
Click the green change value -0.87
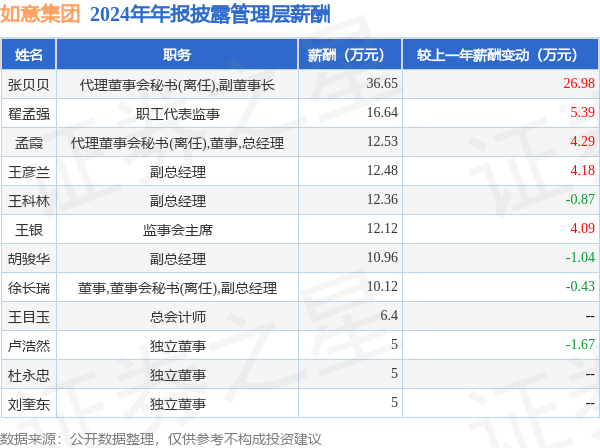coord(580,199)
